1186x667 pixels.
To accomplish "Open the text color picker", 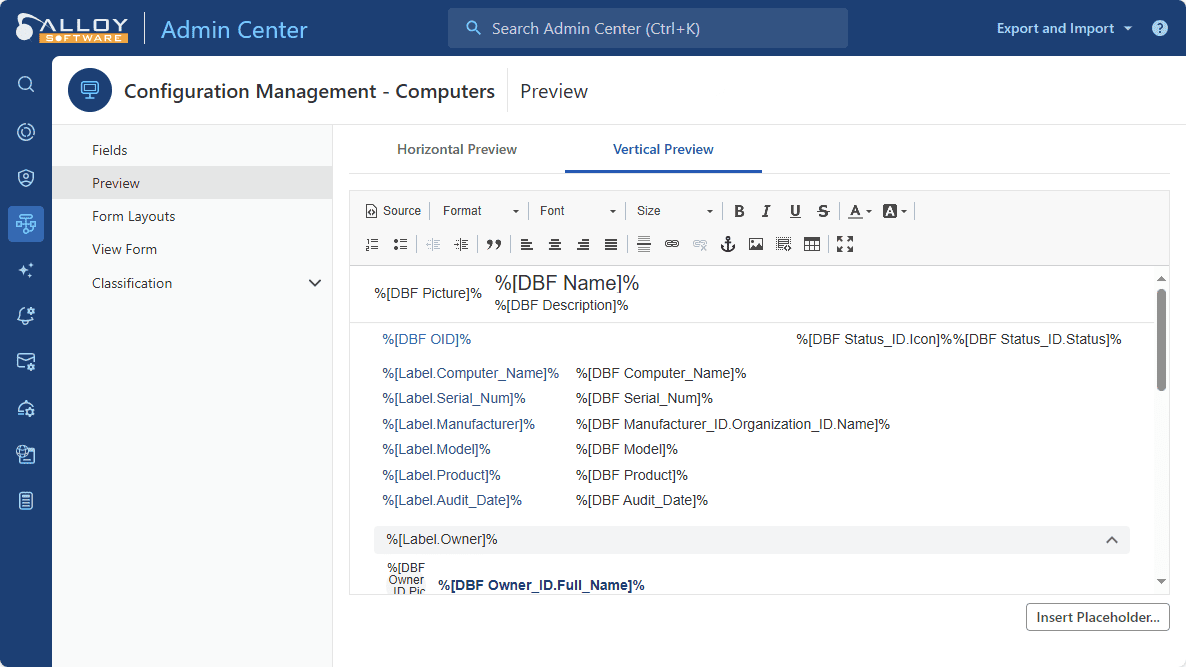I will (859, 211).
